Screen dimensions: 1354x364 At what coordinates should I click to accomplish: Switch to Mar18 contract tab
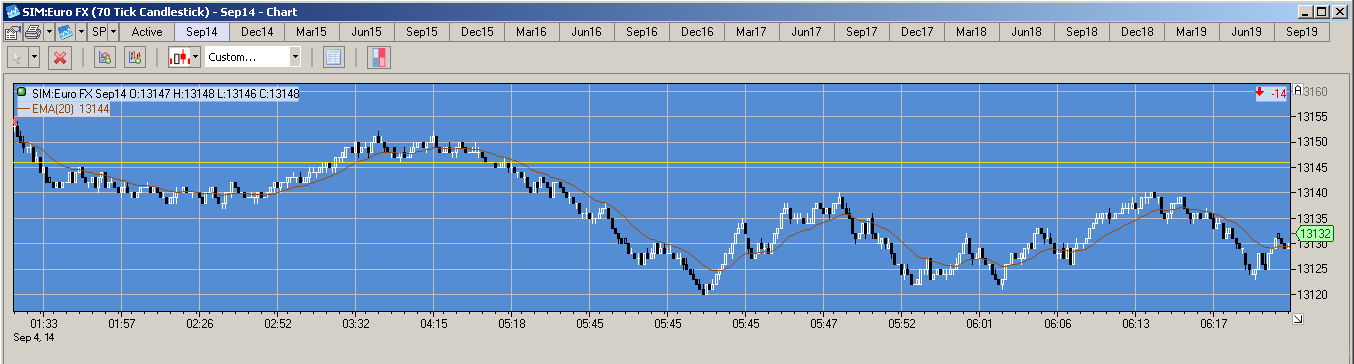click(x=972, y=31)
